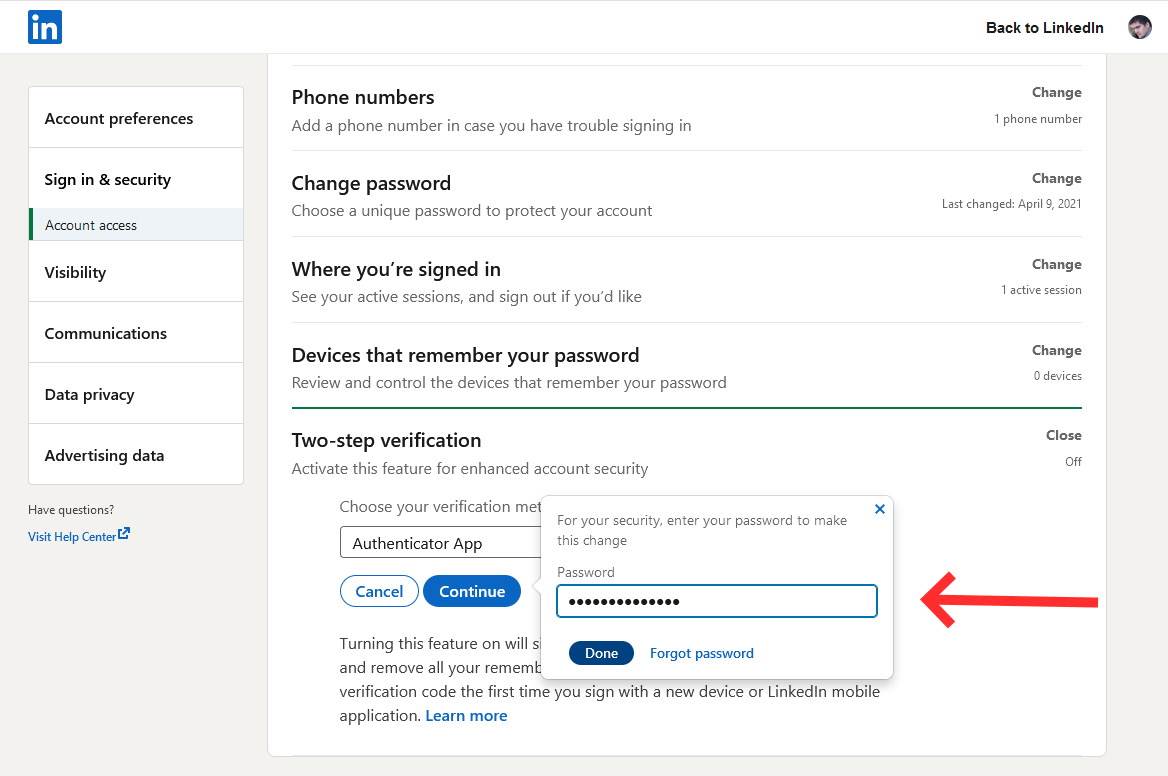Open the Authenticator App method dropdown
Image resolution: width=1168 pixels, height=776 pixels.
tap(440, 543)
